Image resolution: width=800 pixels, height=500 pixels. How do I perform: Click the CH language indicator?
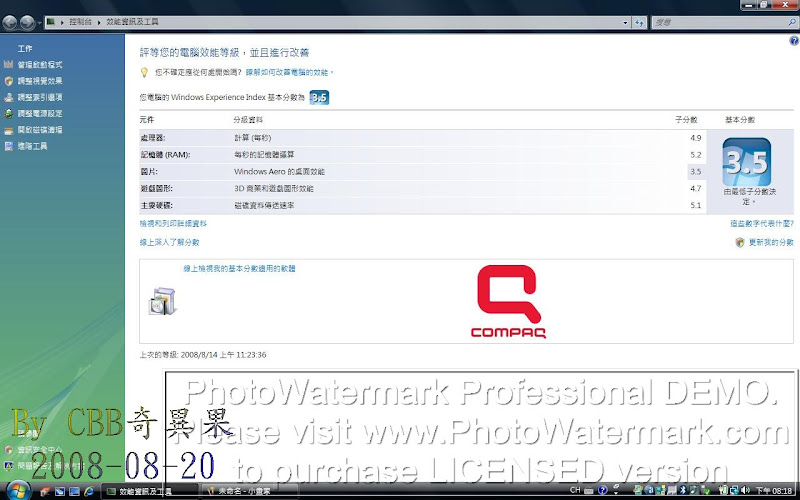[x=575, y=490]
